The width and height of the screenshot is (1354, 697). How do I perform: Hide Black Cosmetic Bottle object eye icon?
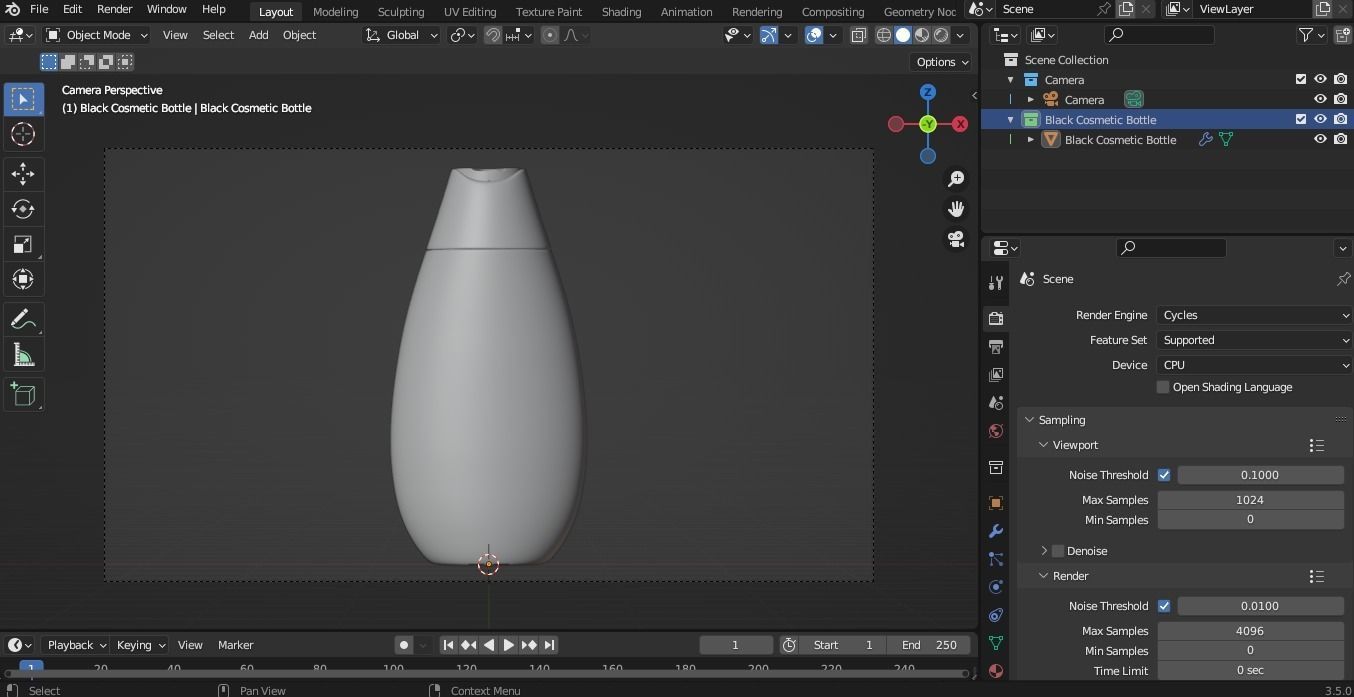(x=1320, y=139)
